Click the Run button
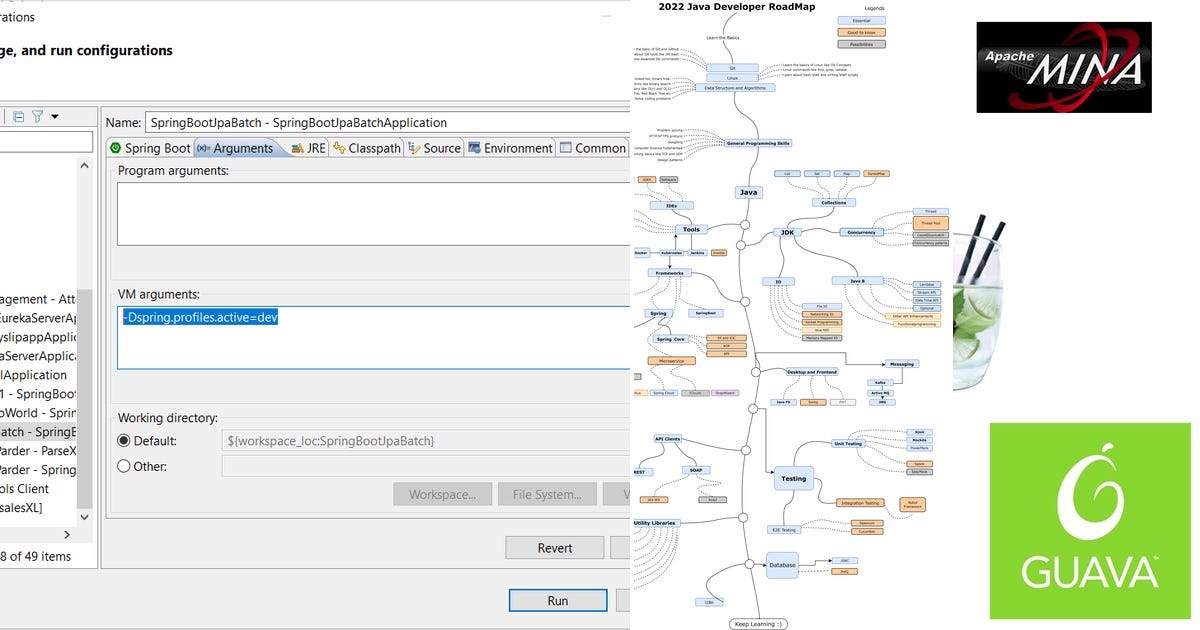The width and height of the screenshot is (1200, 630). (557, 600)
